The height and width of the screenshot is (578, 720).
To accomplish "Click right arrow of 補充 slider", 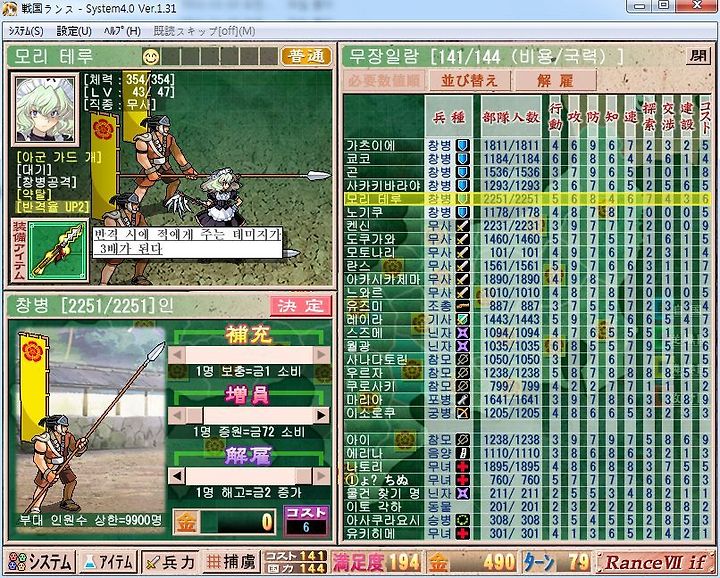I will [x=321, y=355].
